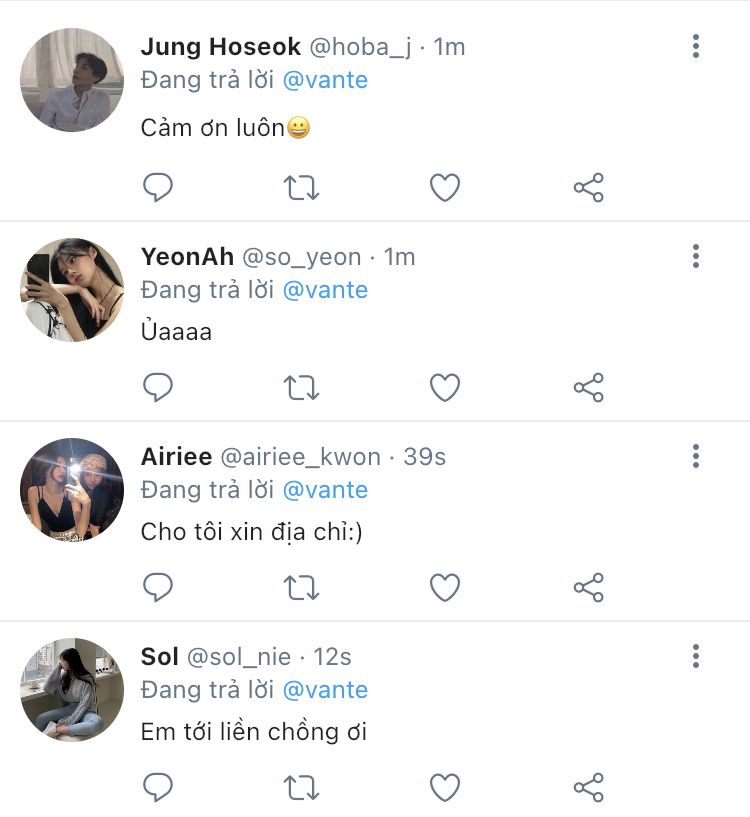Reply to Airiee's tweet
Screen dimensions: 750x817
point(158,587)
